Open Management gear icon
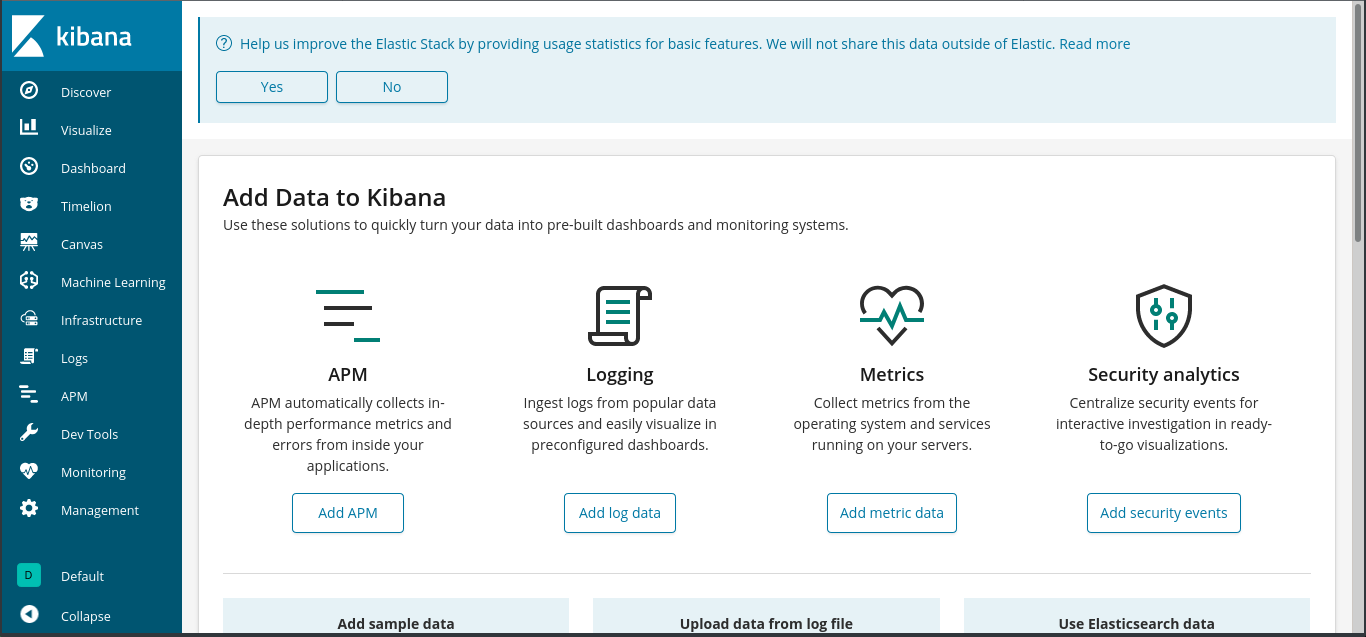1366x637 pixels. tap(29, 509)
